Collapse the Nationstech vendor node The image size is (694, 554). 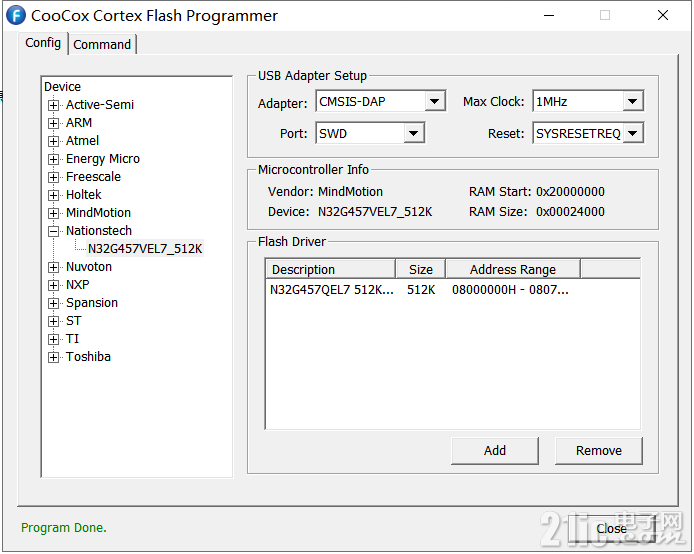tap(54, 231)
